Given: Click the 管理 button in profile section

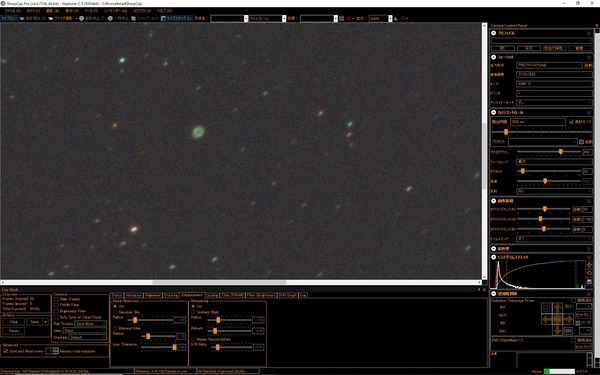Looking at the screenshot, I should (x=579, y=48).
